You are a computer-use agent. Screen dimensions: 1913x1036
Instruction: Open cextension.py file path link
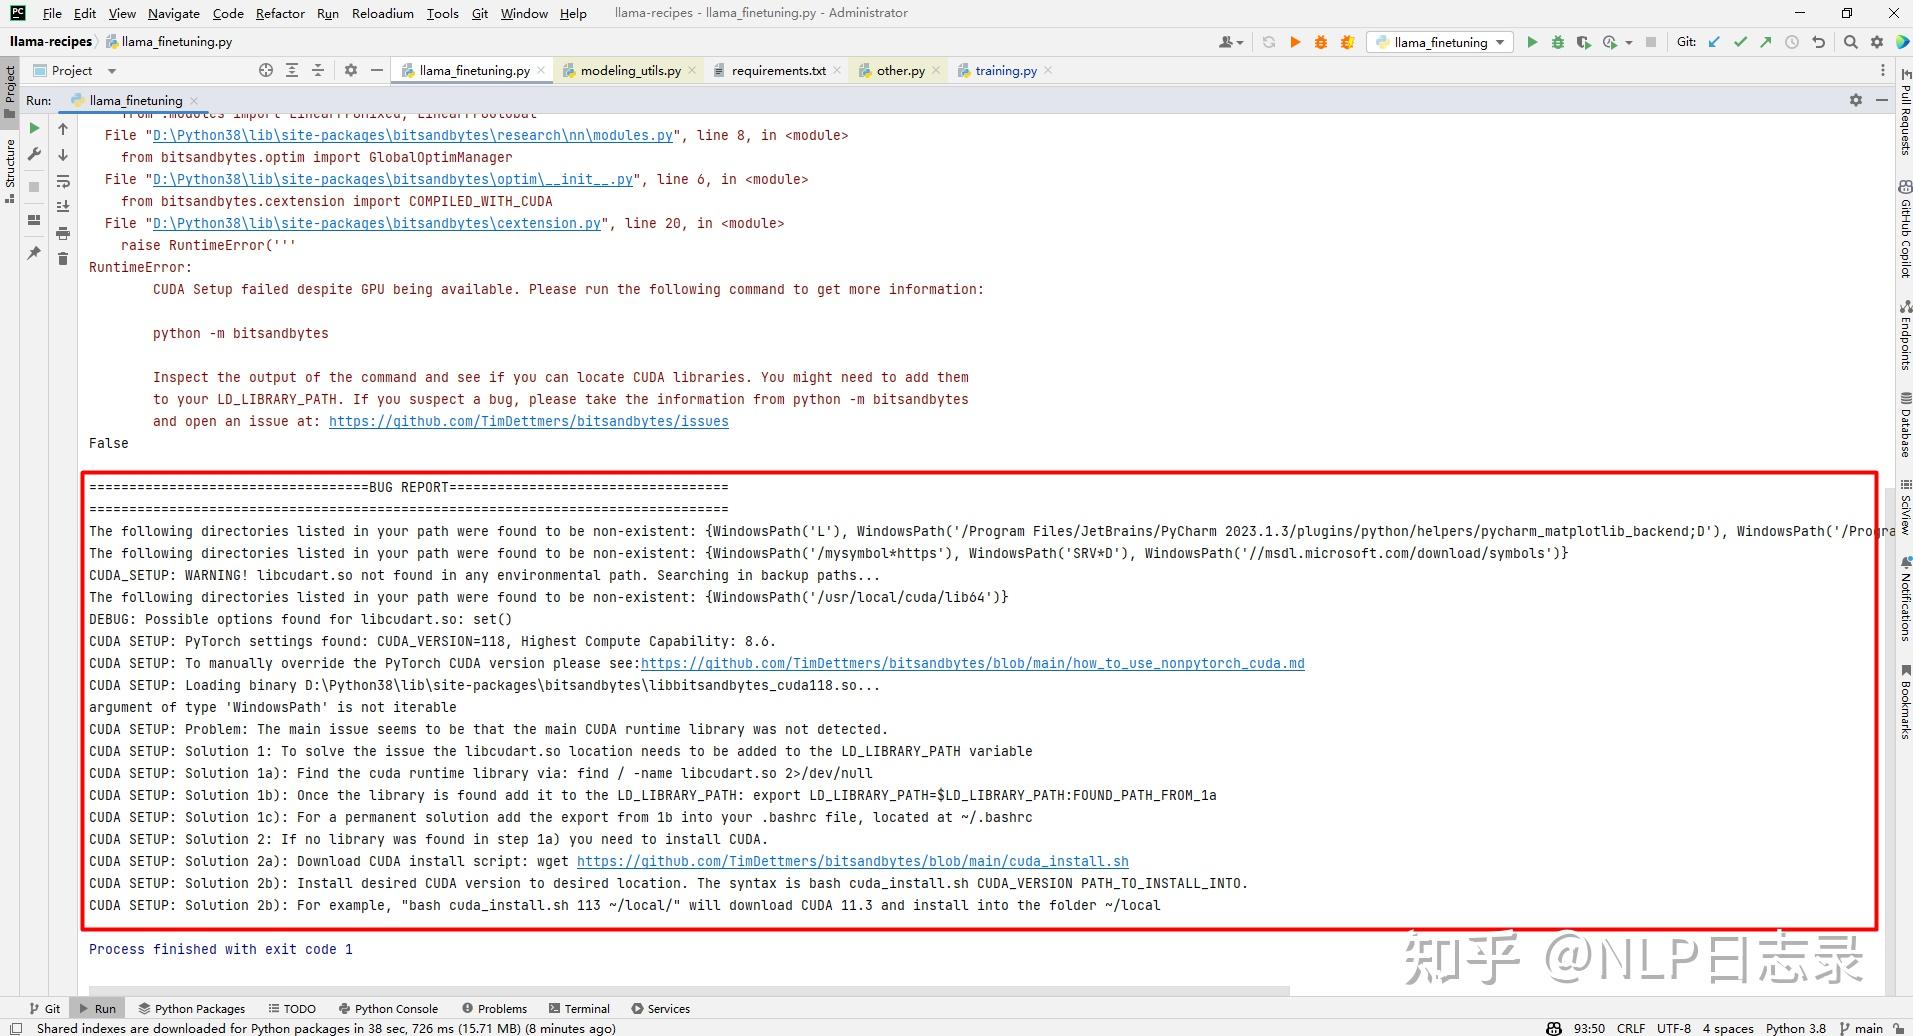click(x=377, y=223)
